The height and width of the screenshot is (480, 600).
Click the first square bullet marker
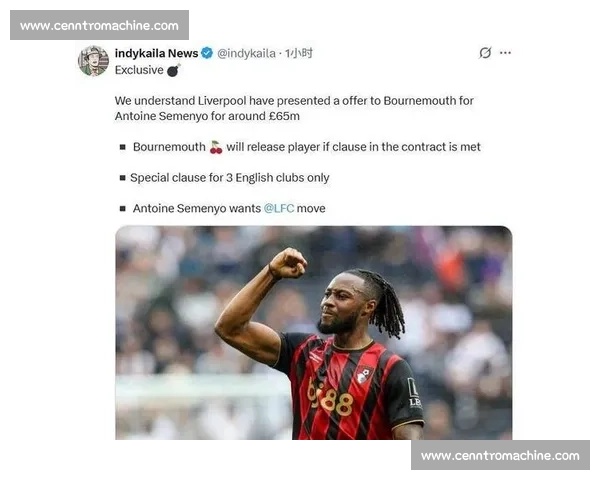click(x=122, y=147)
